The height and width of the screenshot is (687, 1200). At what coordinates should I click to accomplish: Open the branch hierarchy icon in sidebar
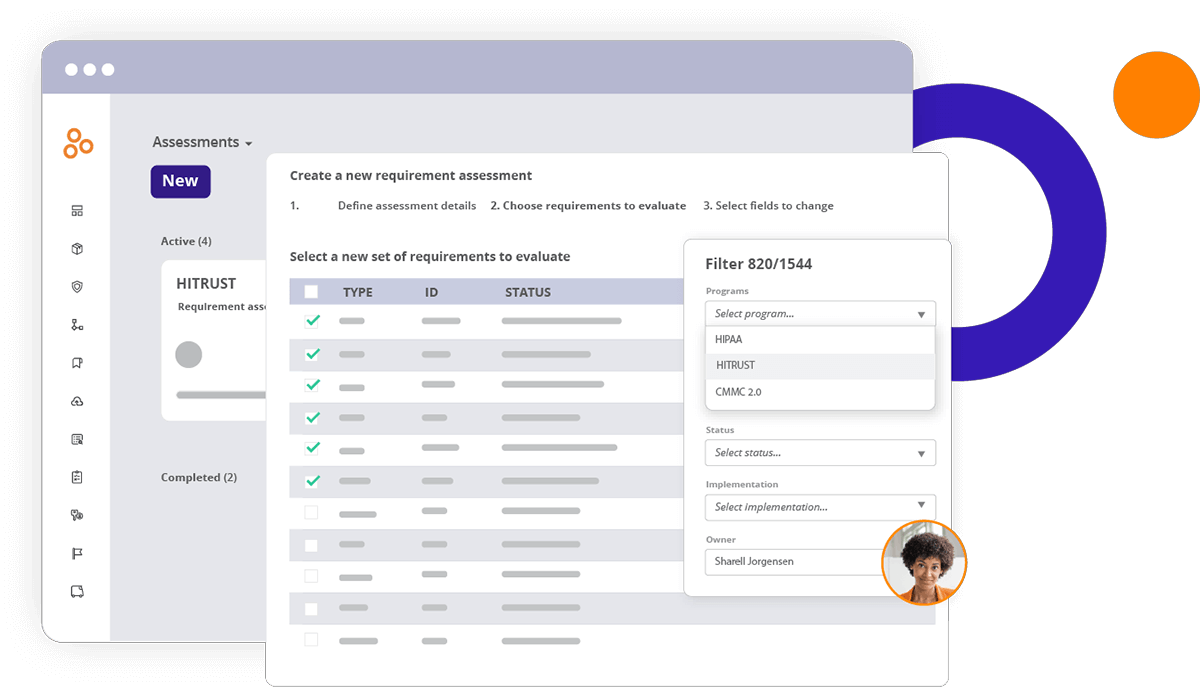pyautogui.click(x=77, y=325)
